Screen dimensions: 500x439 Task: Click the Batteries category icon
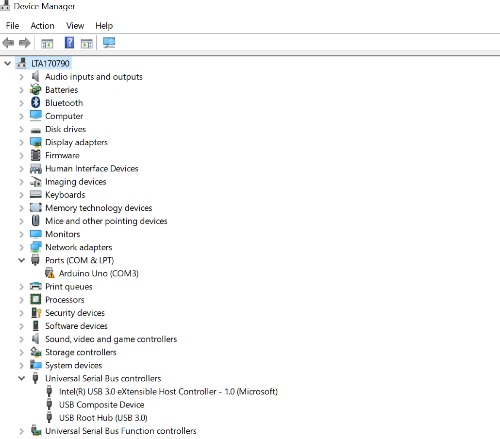35,90
